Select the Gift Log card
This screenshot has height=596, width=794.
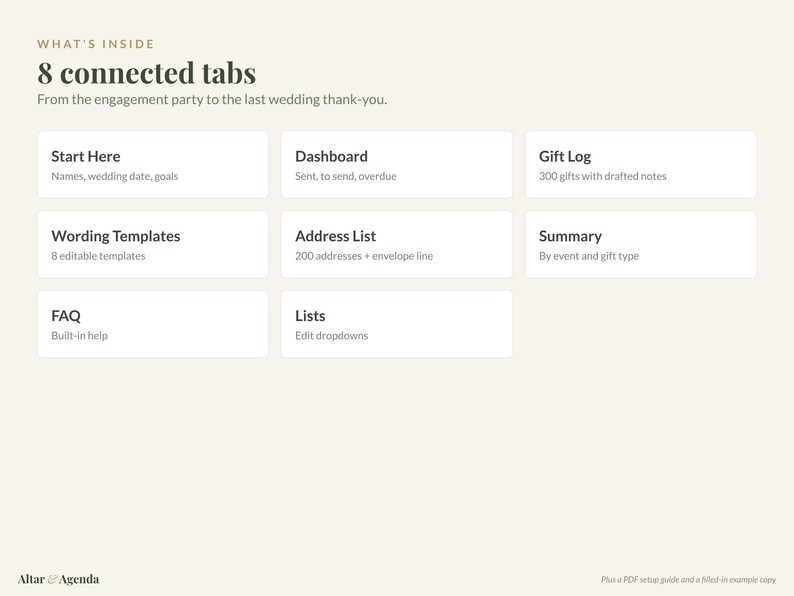641,165
